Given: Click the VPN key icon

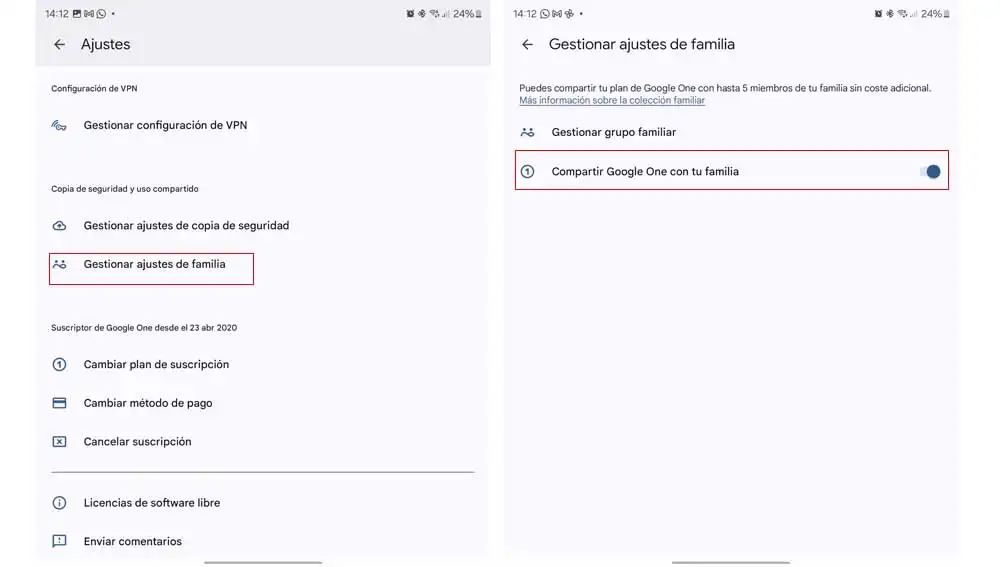Looking at the screenshot, I should [60, 126].
